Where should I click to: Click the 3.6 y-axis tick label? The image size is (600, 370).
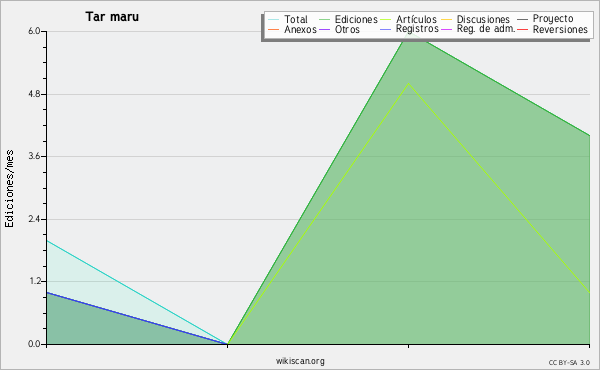pyautogui.click(x=34, y=156)
